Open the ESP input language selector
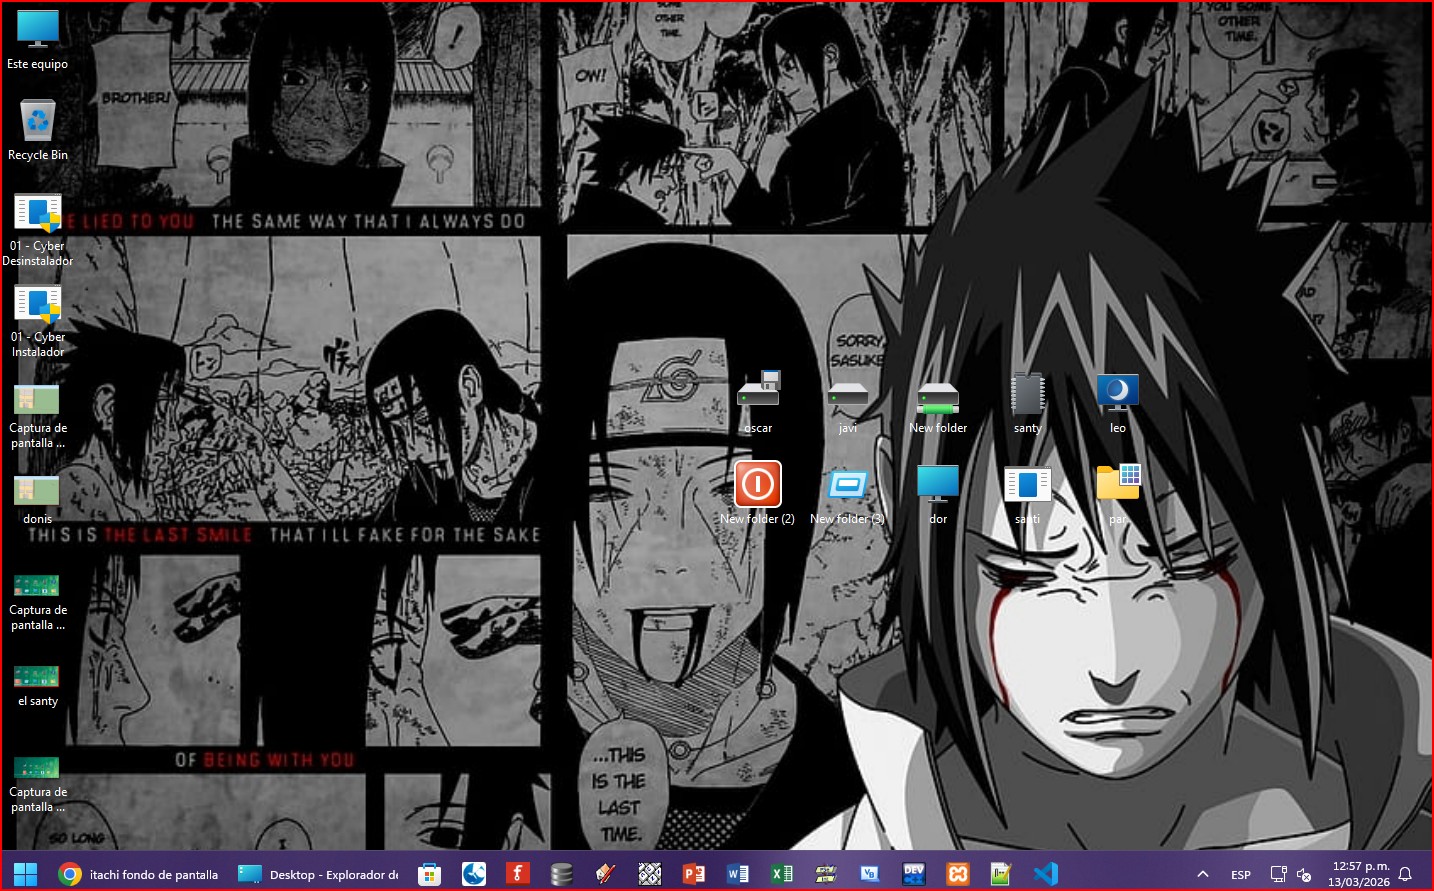The height and width of the screenshot is (891, 1434). (x=1241, y=874)
